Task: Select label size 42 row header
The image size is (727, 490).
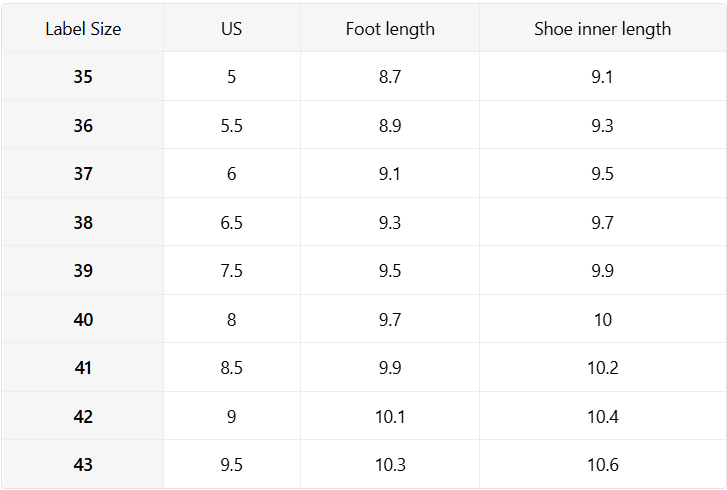Action: (83, 417)
